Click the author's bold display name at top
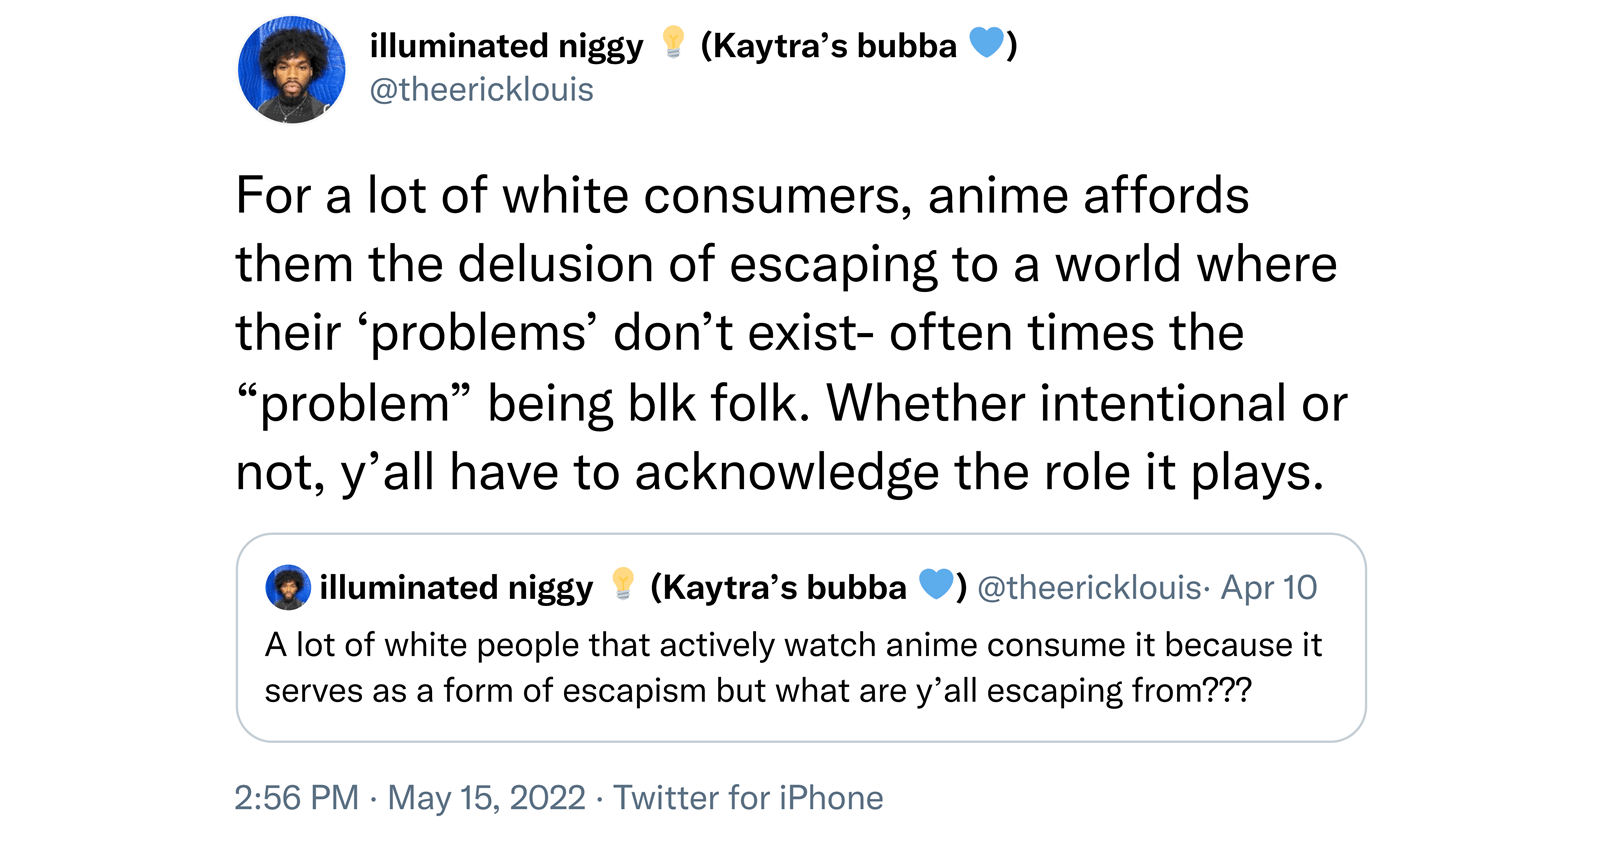The height and width of the screenshot is (849, 1600). (506, 46)
